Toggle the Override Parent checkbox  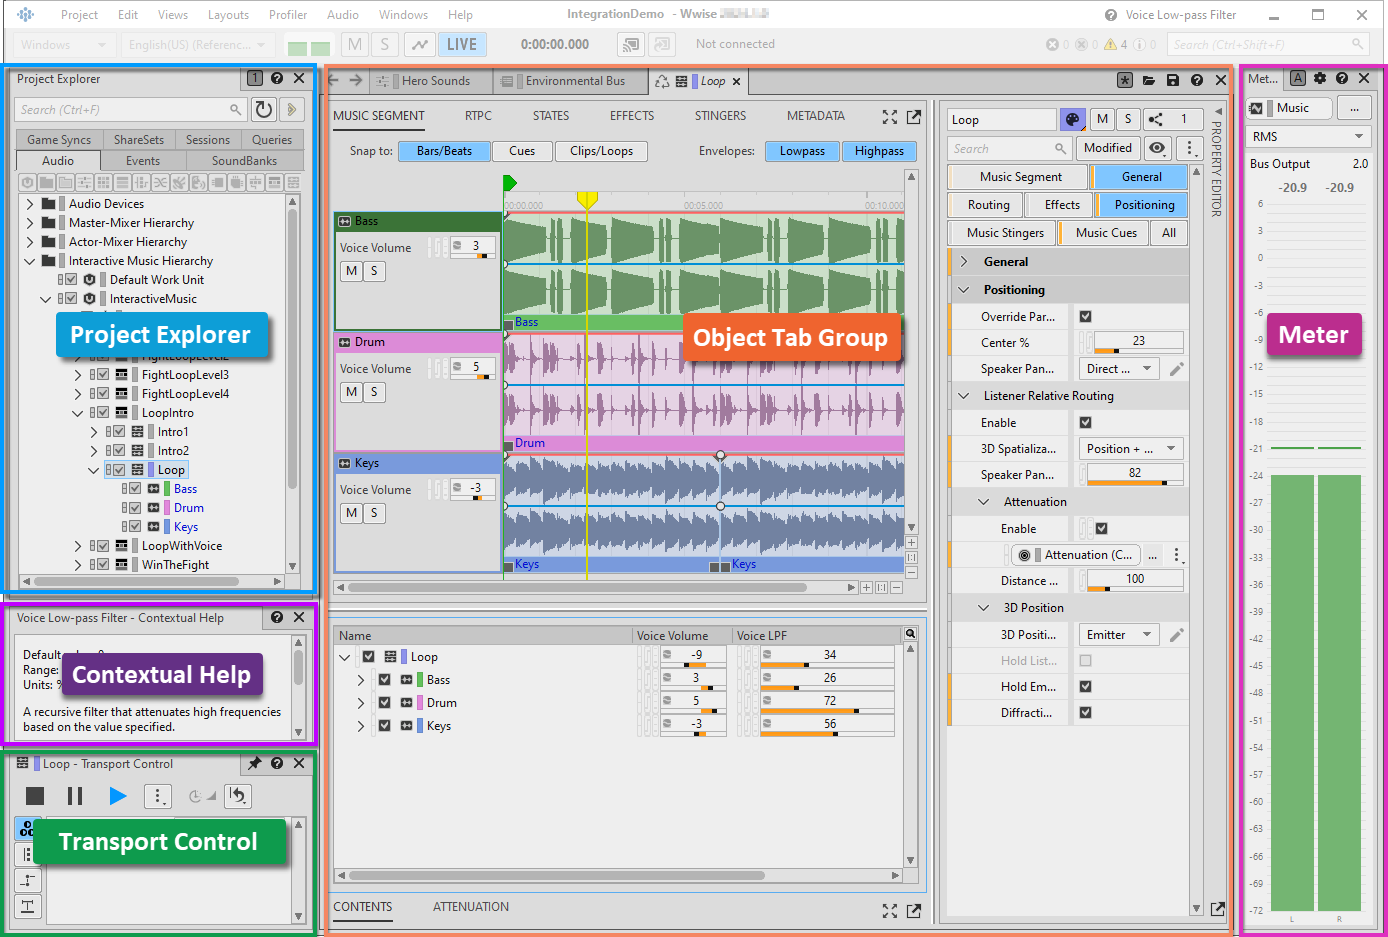tap(1085, 316)
